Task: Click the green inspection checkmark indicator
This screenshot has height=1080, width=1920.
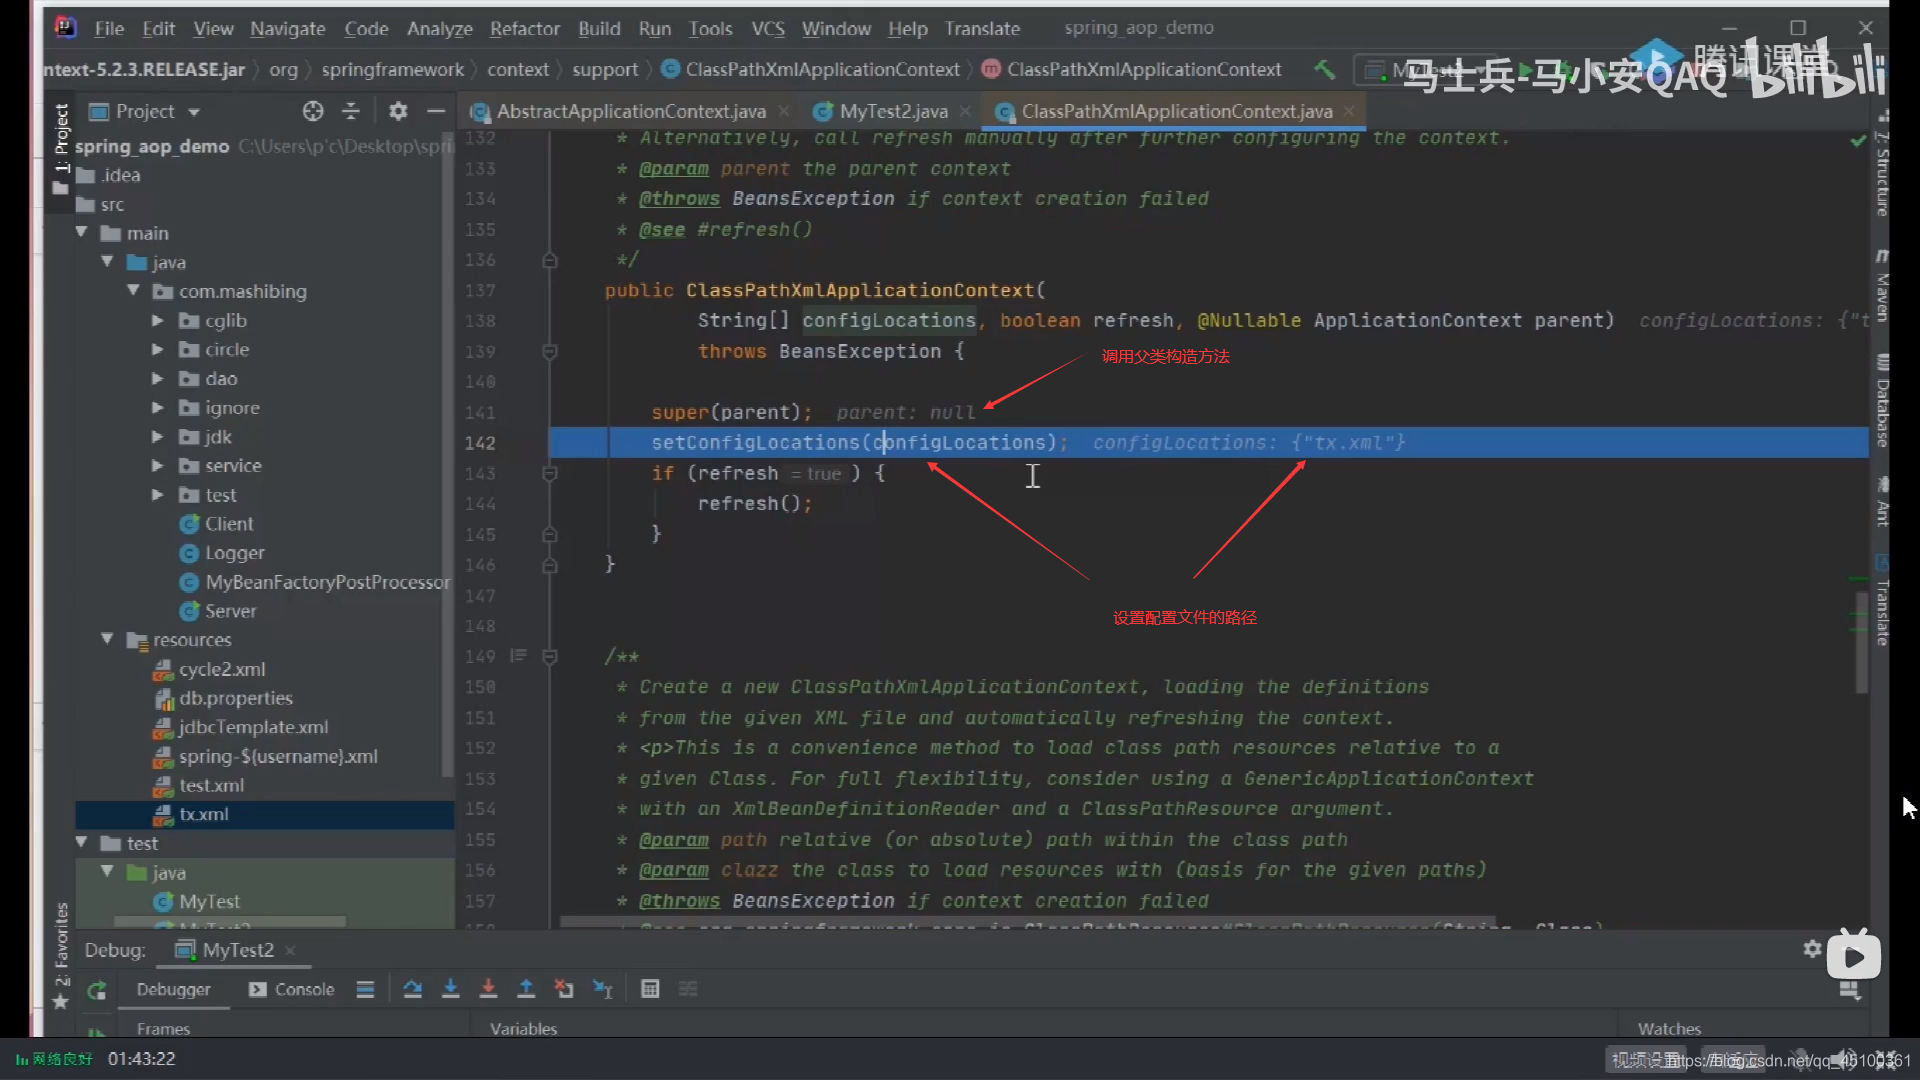Action: 1858,141
